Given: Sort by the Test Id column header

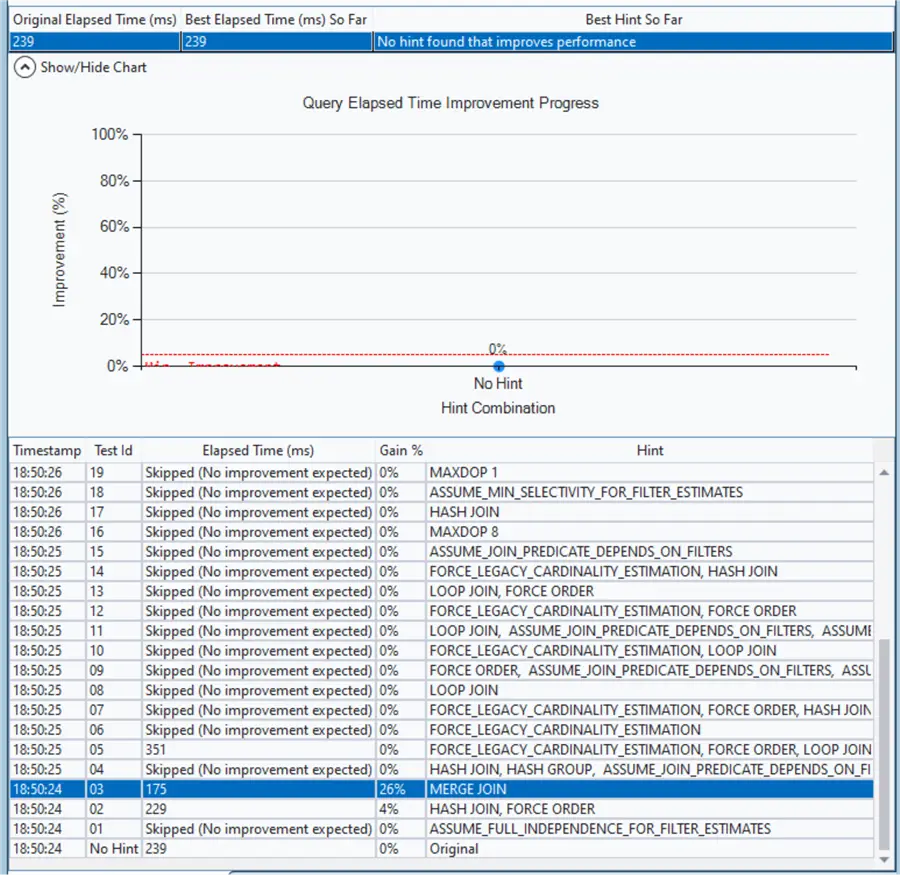Looking at the screenshot, I should (x=114, y=451).
